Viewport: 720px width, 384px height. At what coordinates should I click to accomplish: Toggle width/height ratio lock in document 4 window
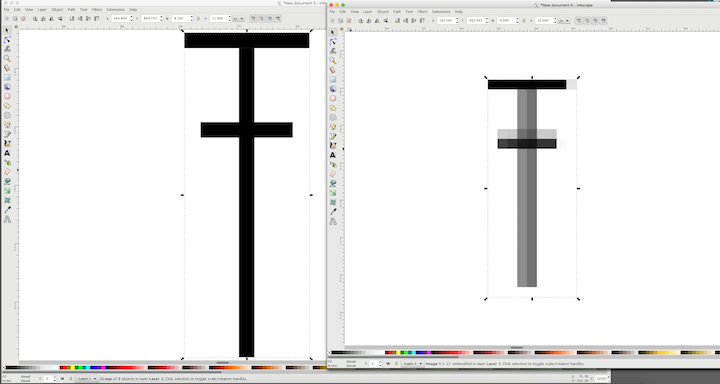click(x=523, y=20)
